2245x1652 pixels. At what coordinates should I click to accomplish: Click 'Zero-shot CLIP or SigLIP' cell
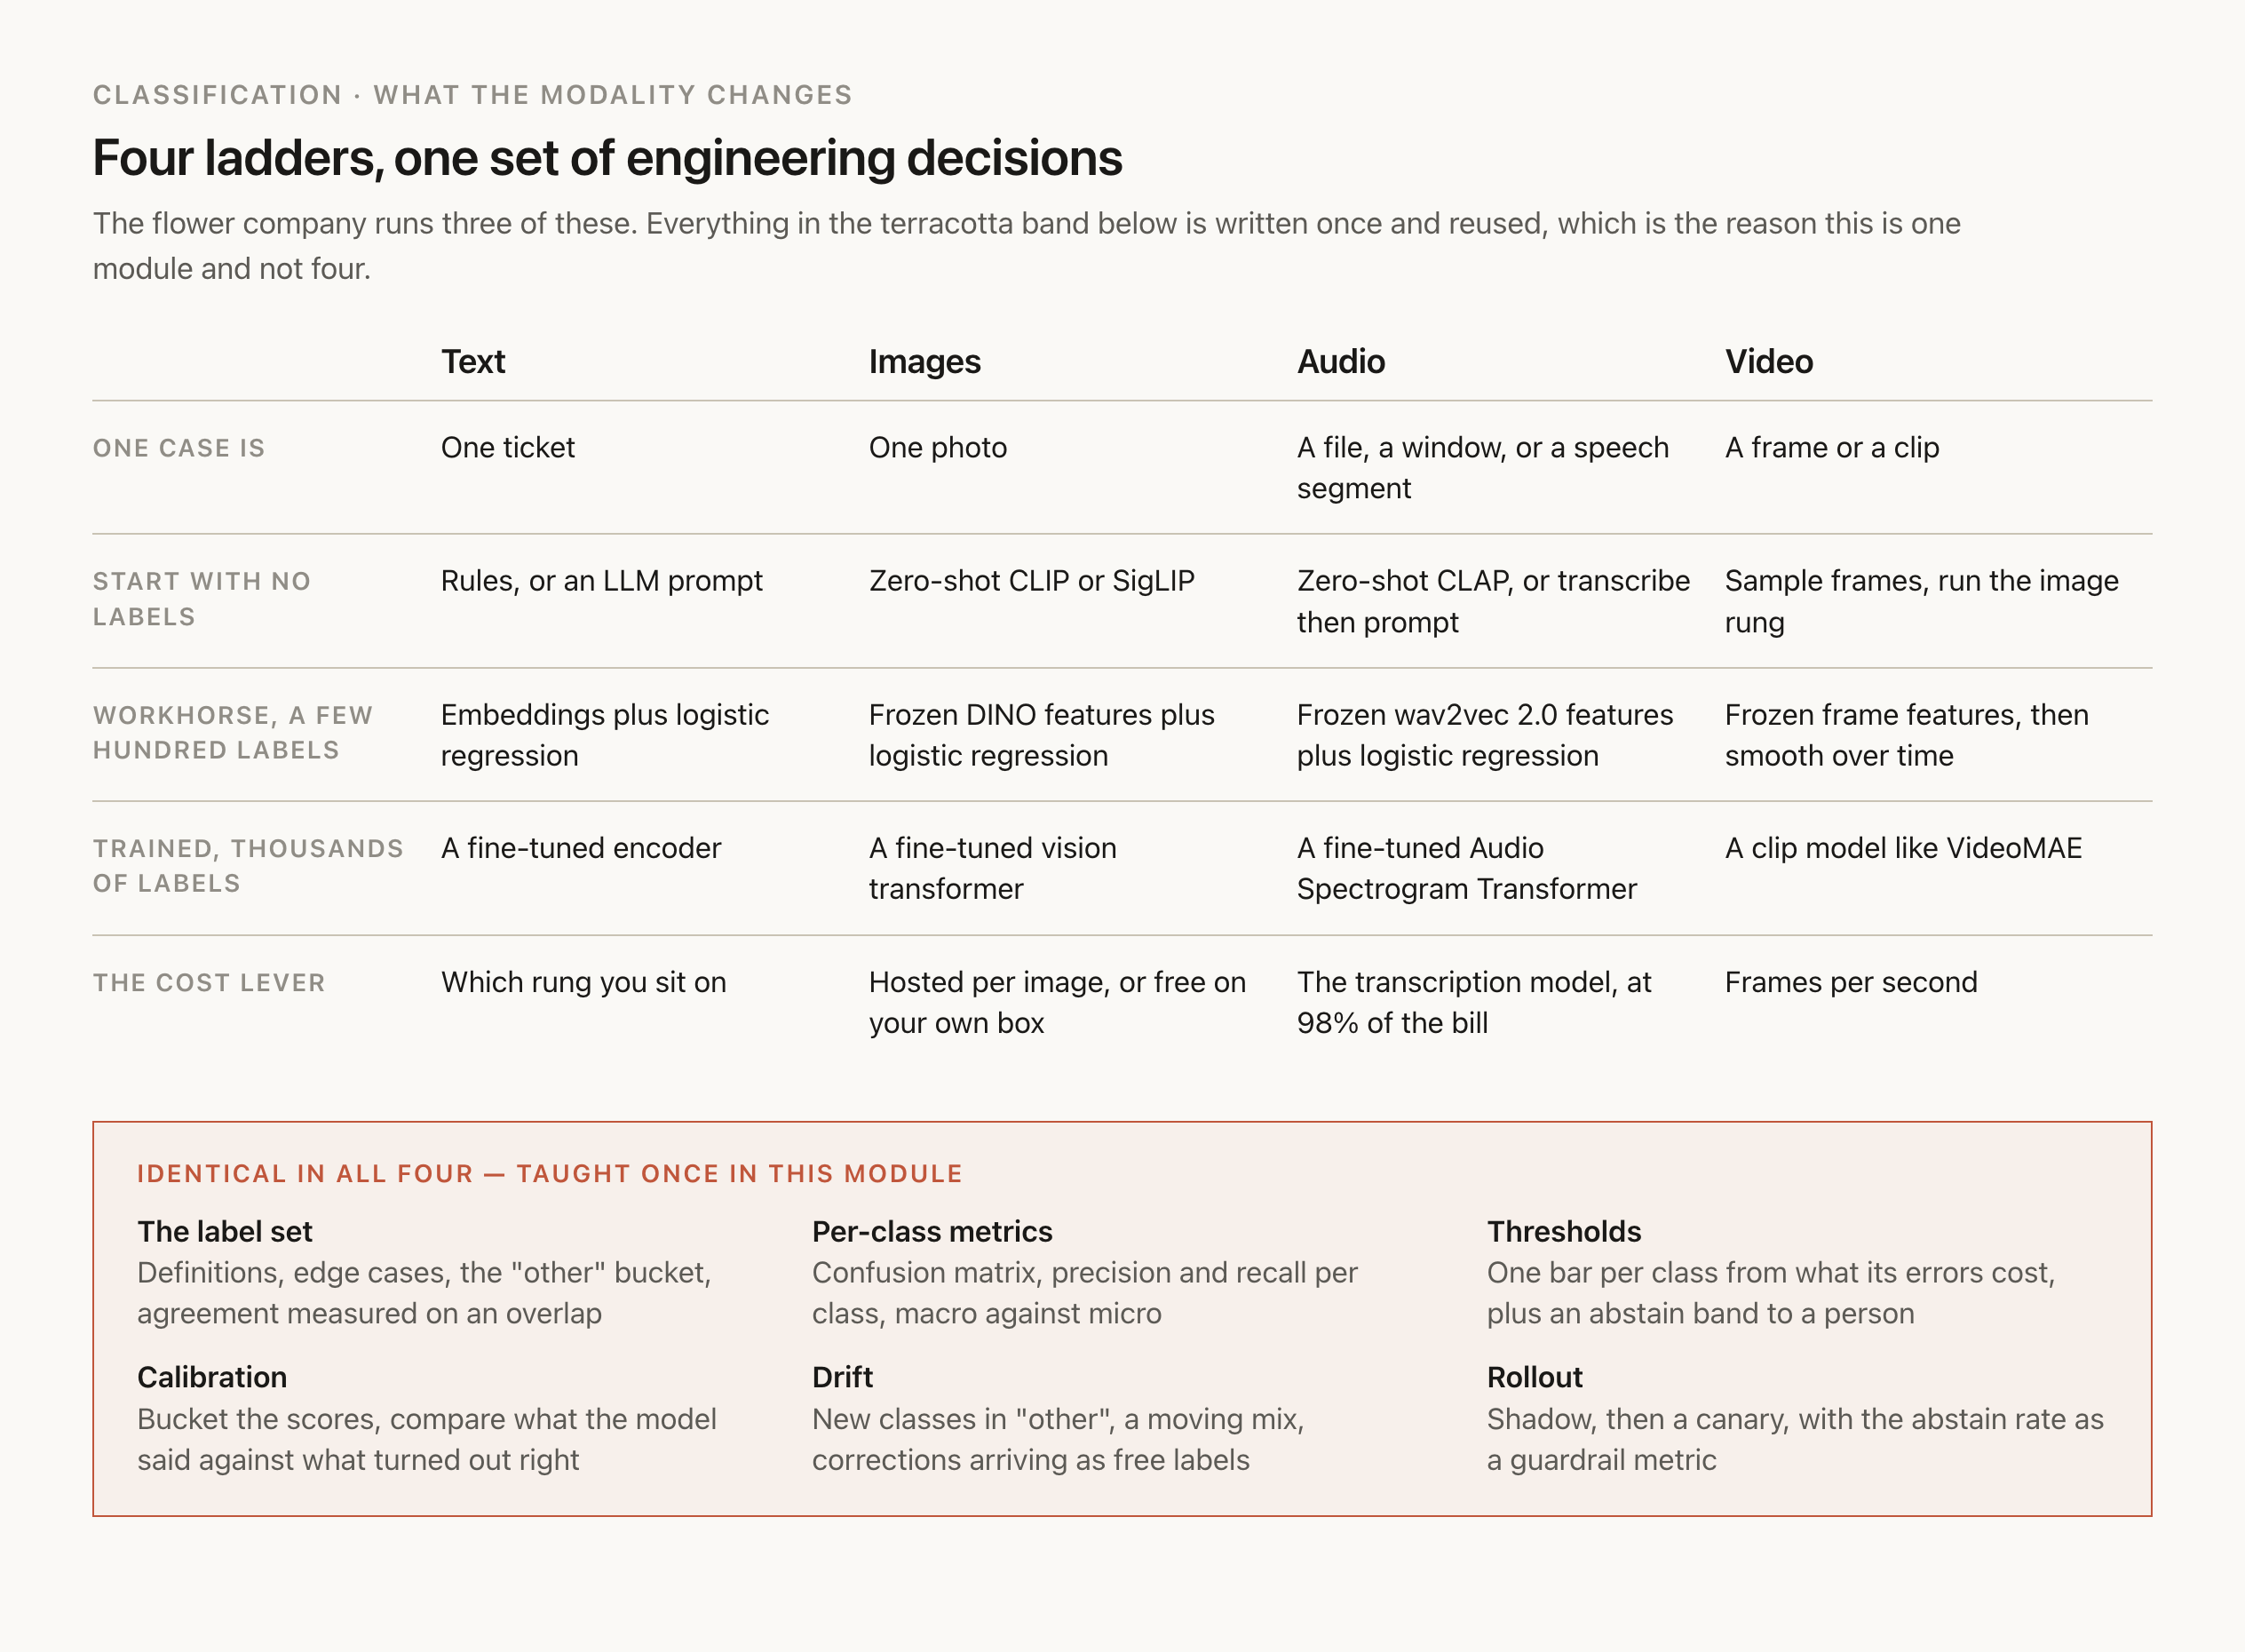coord(1031,581)
